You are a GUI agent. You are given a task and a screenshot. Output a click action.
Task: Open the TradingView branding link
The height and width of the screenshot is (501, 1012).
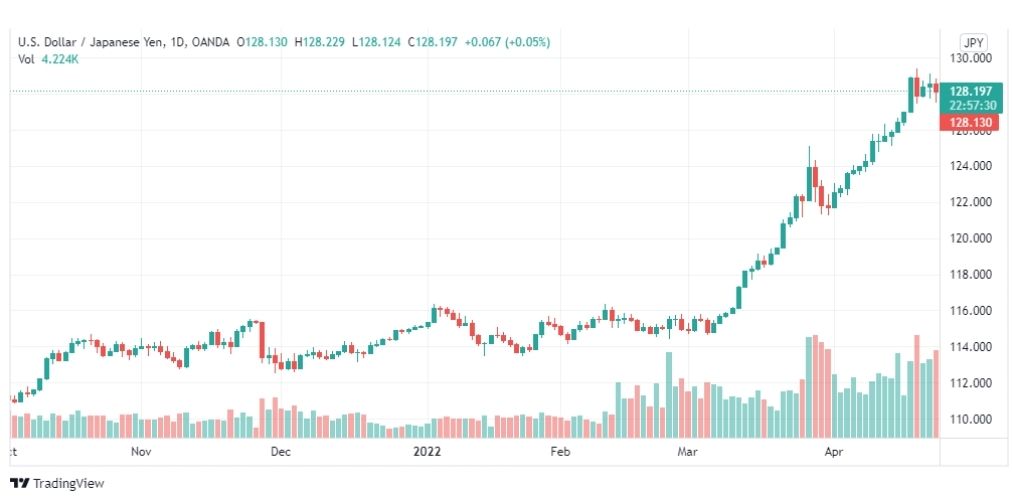[x=57, y=483]
